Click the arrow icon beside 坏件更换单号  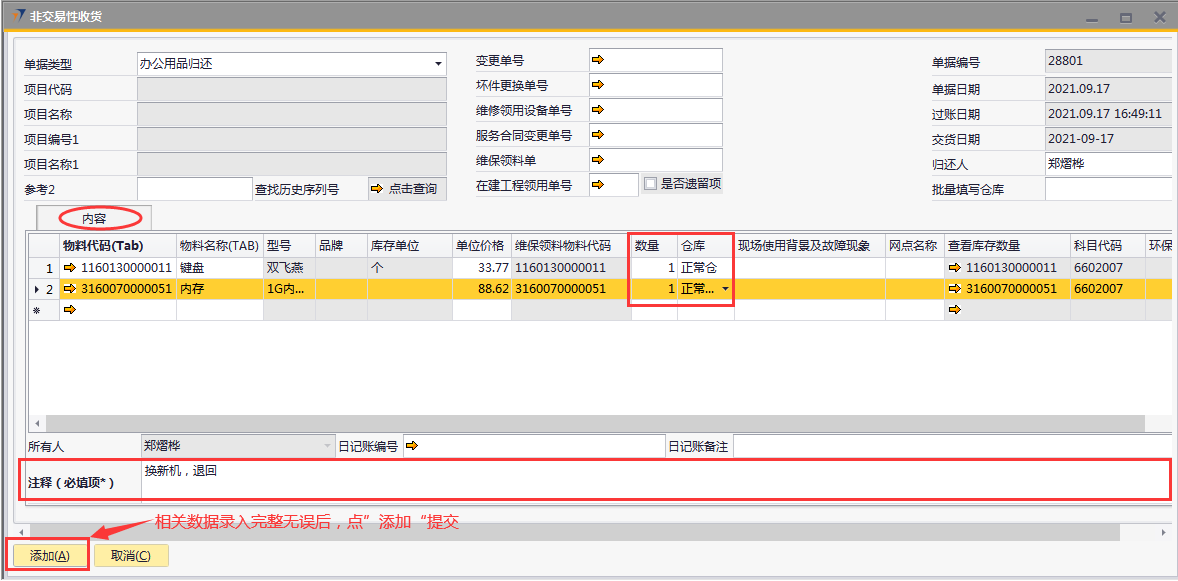pyautogui.click(x=598, y=85)
